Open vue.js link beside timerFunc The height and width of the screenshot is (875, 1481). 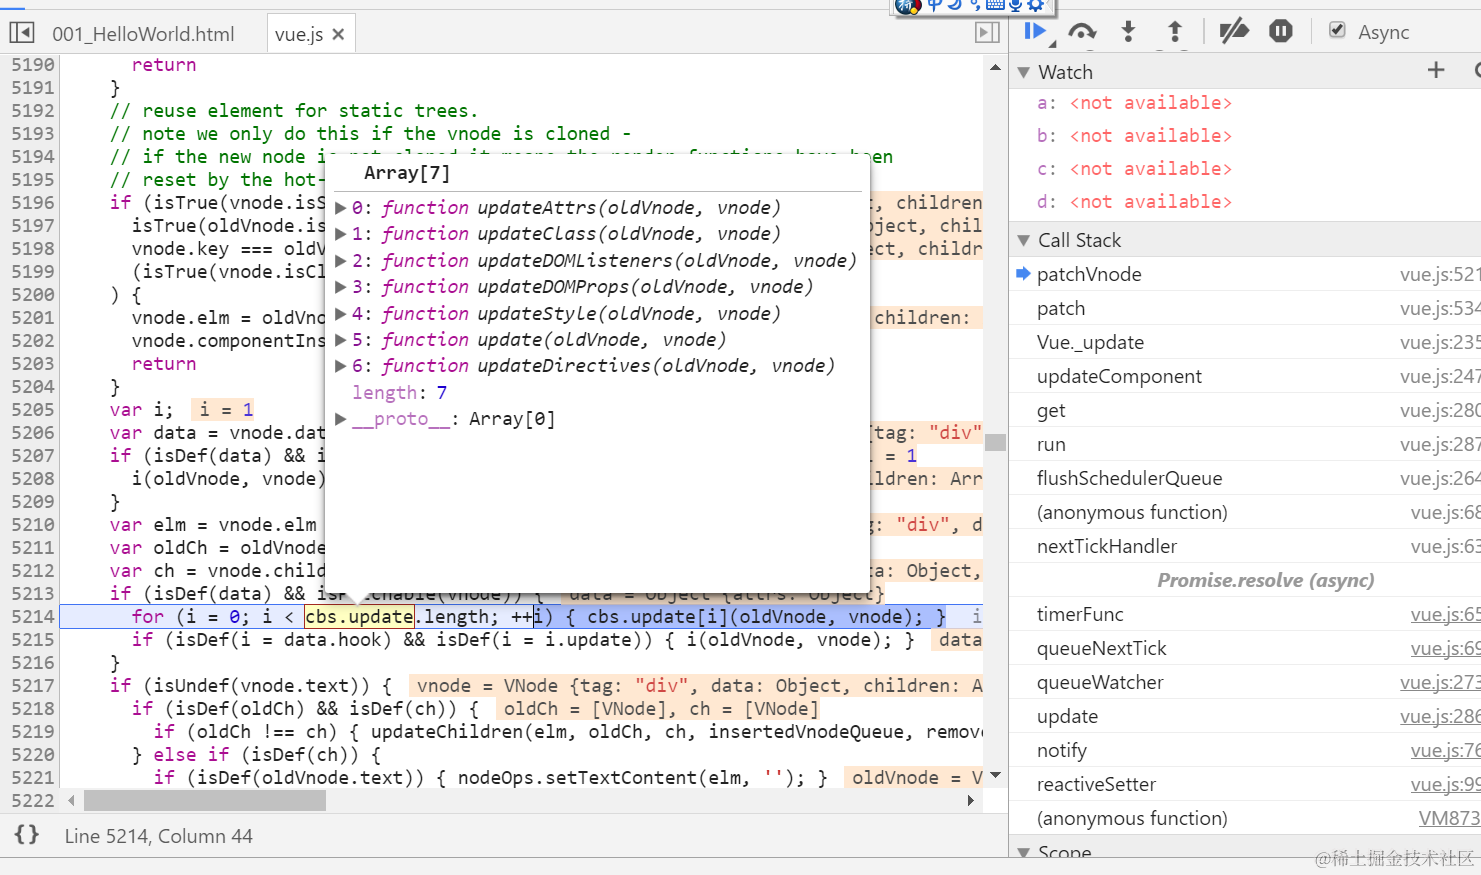1446,614
